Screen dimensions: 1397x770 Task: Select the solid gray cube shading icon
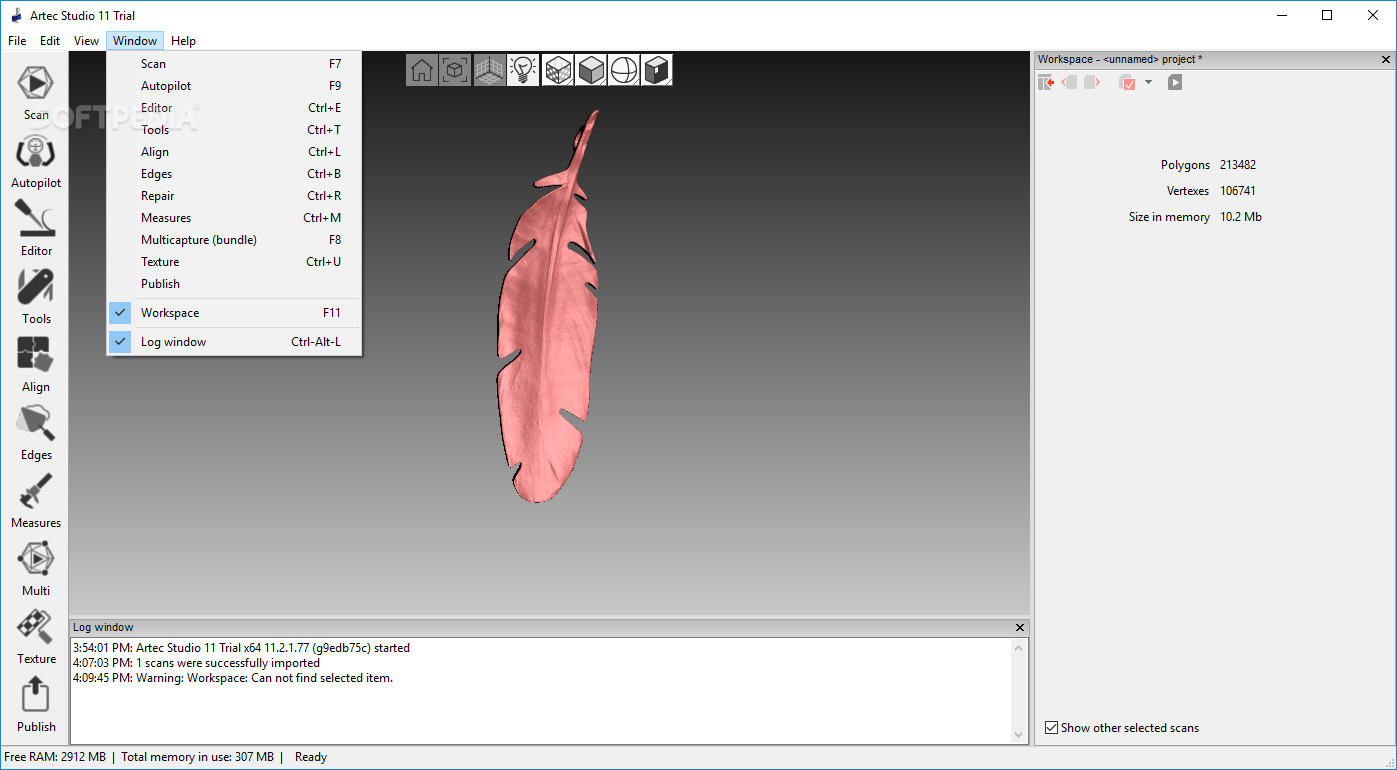tap(591, 70)
